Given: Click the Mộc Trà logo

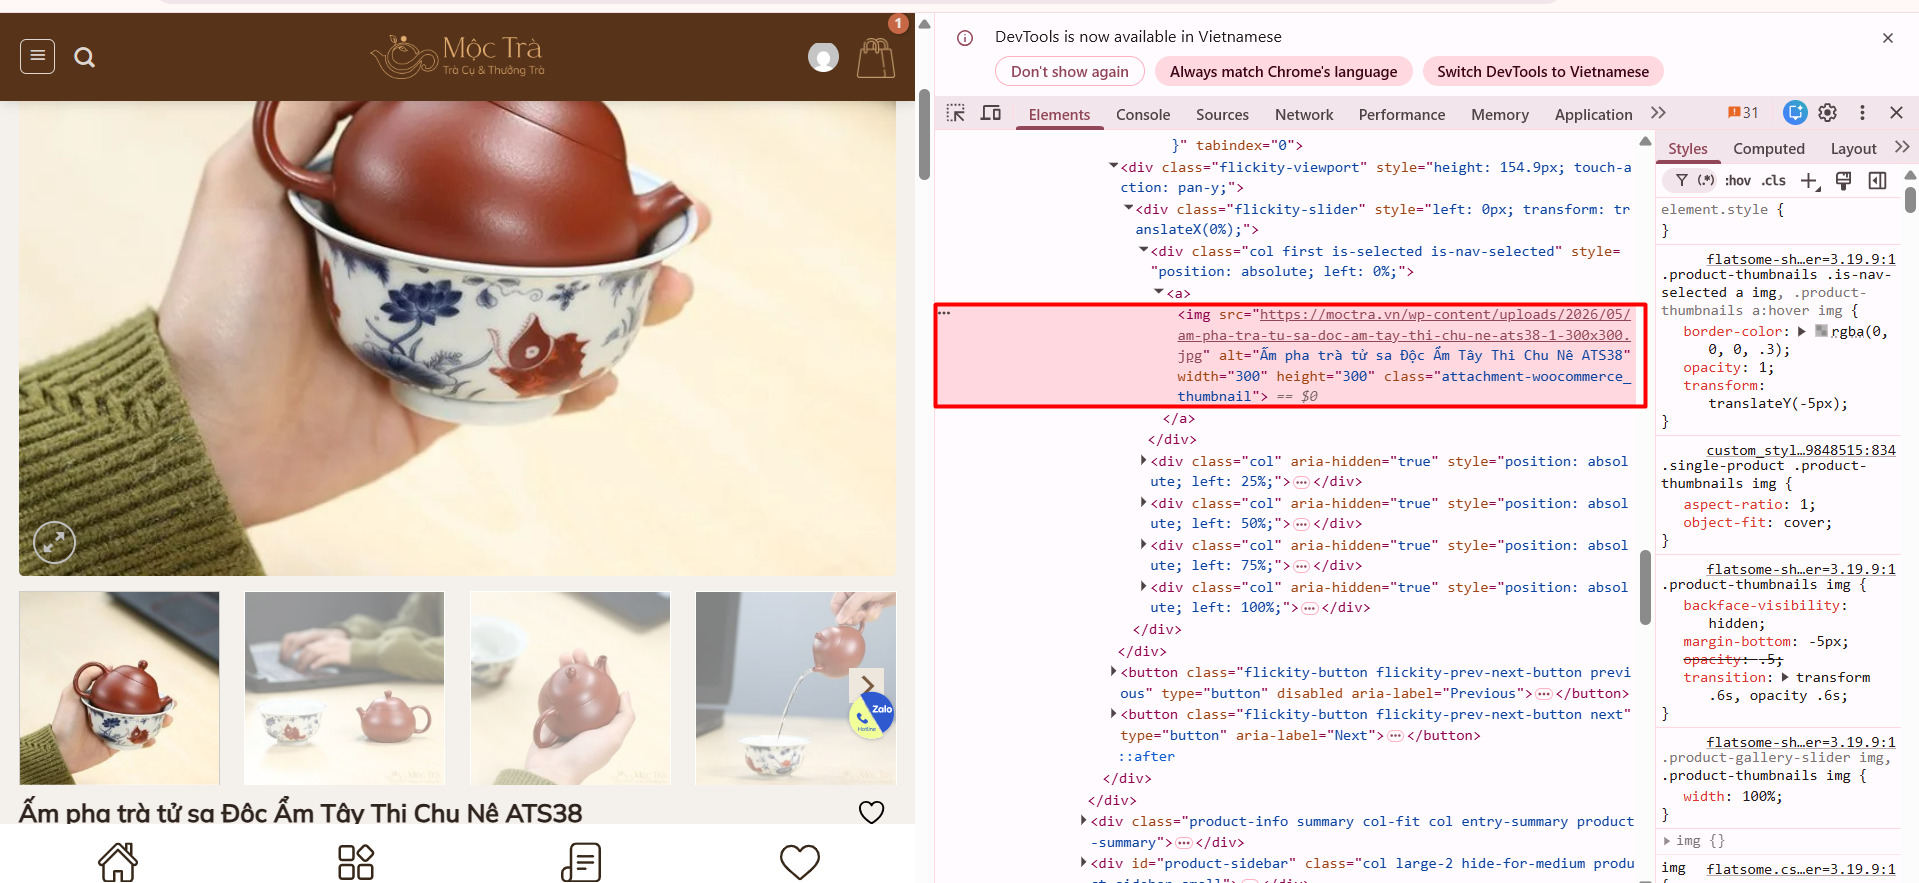Looking at the screenshot, I should coord(458,56).
